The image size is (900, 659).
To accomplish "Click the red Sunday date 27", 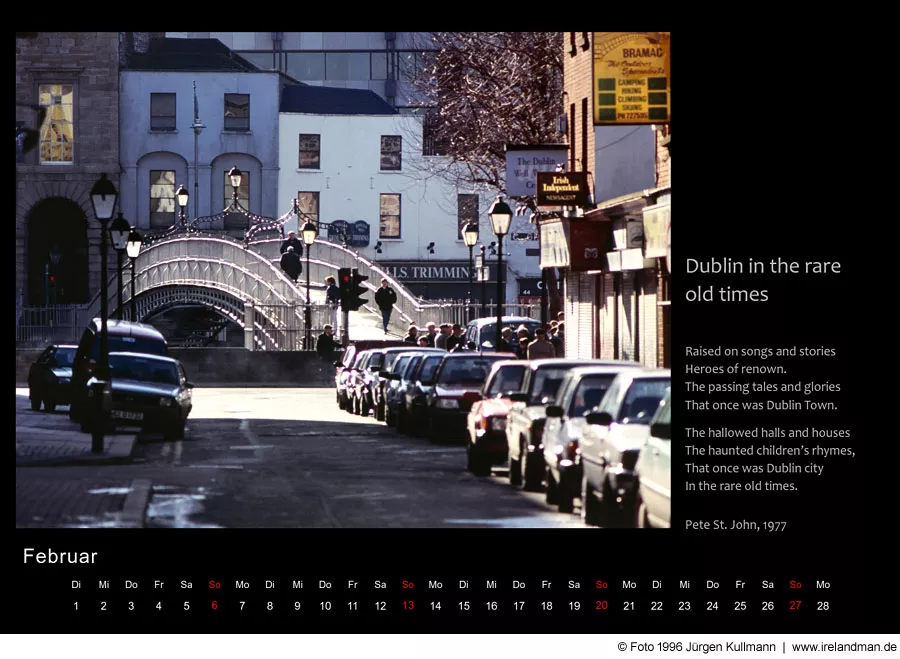I will pyautogui.click(x=795, y=606).
